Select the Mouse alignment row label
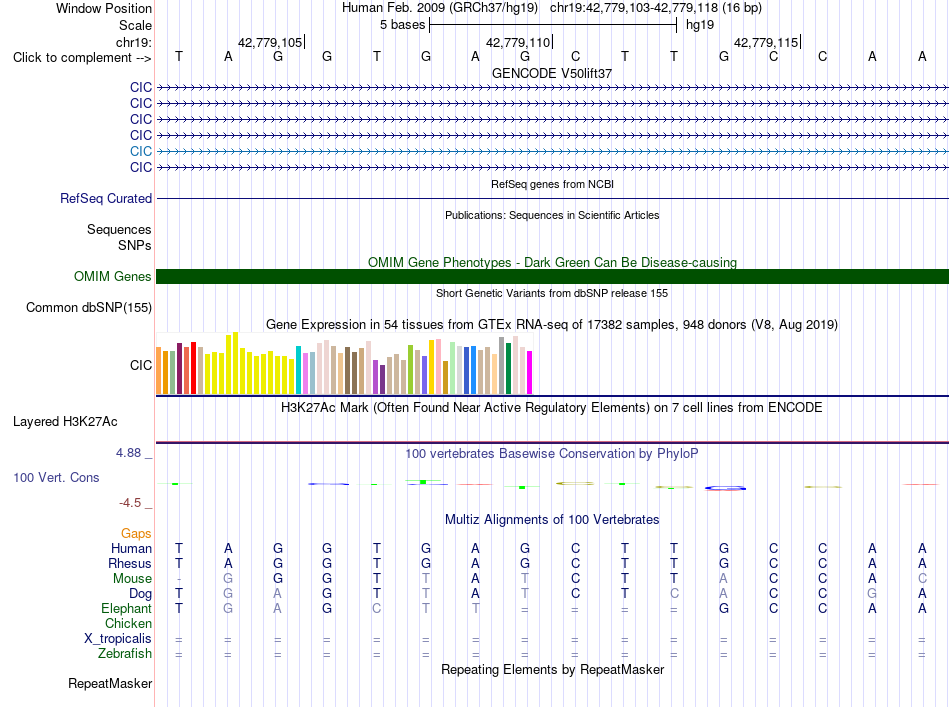This screenshot has width=950, height=707. (132, 579)
